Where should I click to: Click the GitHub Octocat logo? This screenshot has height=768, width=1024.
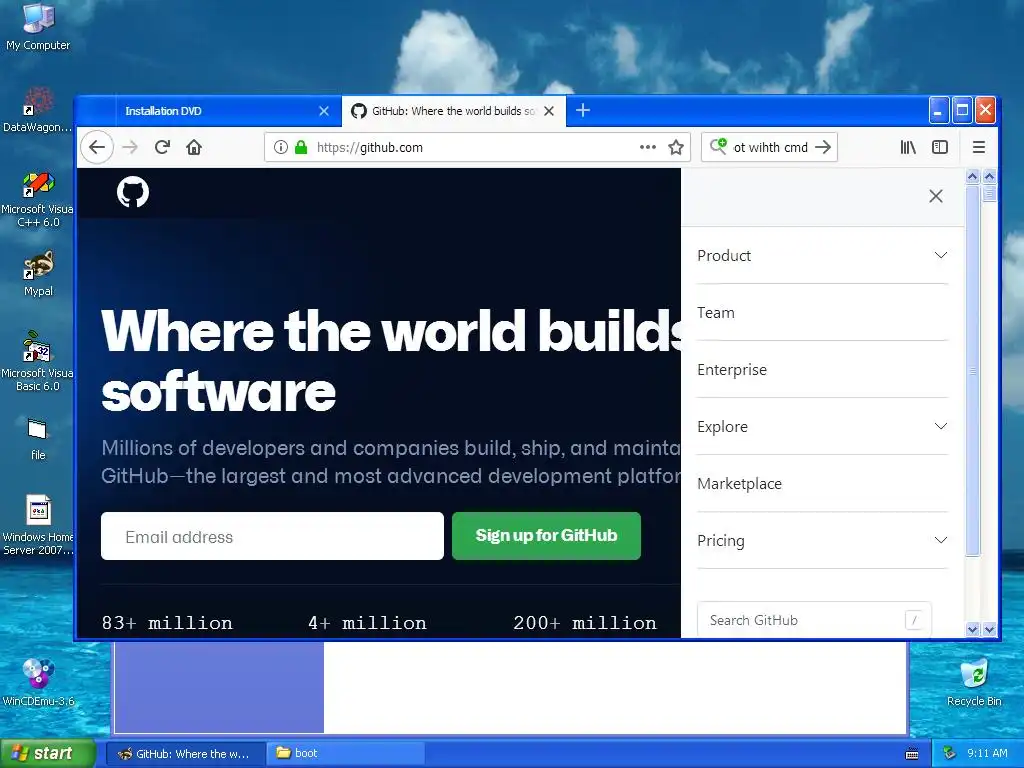pyautogui.click(x=133, y=192)
